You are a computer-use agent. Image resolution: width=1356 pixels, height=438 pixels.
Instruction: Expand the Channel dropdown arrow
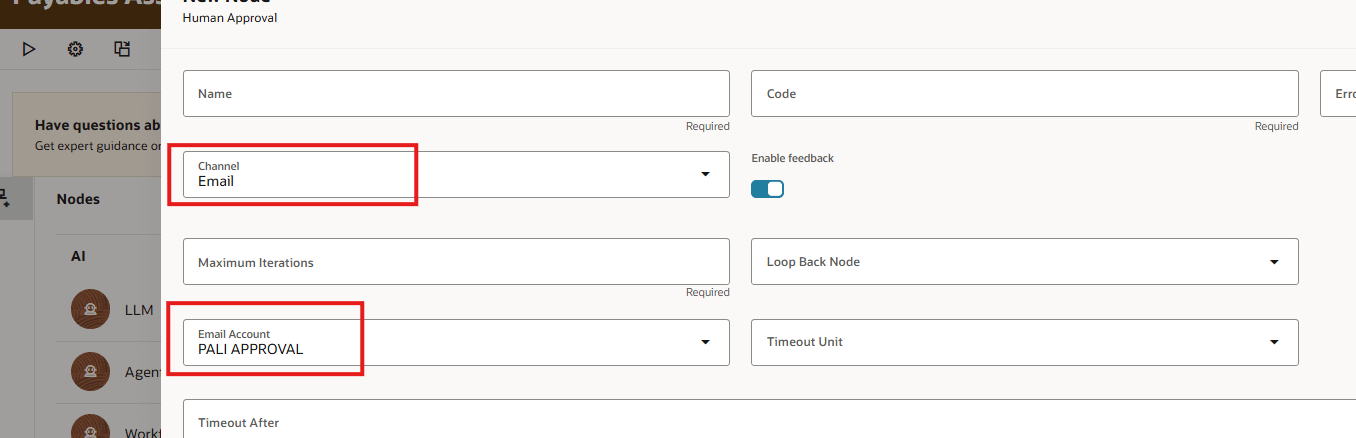[705, 174]
